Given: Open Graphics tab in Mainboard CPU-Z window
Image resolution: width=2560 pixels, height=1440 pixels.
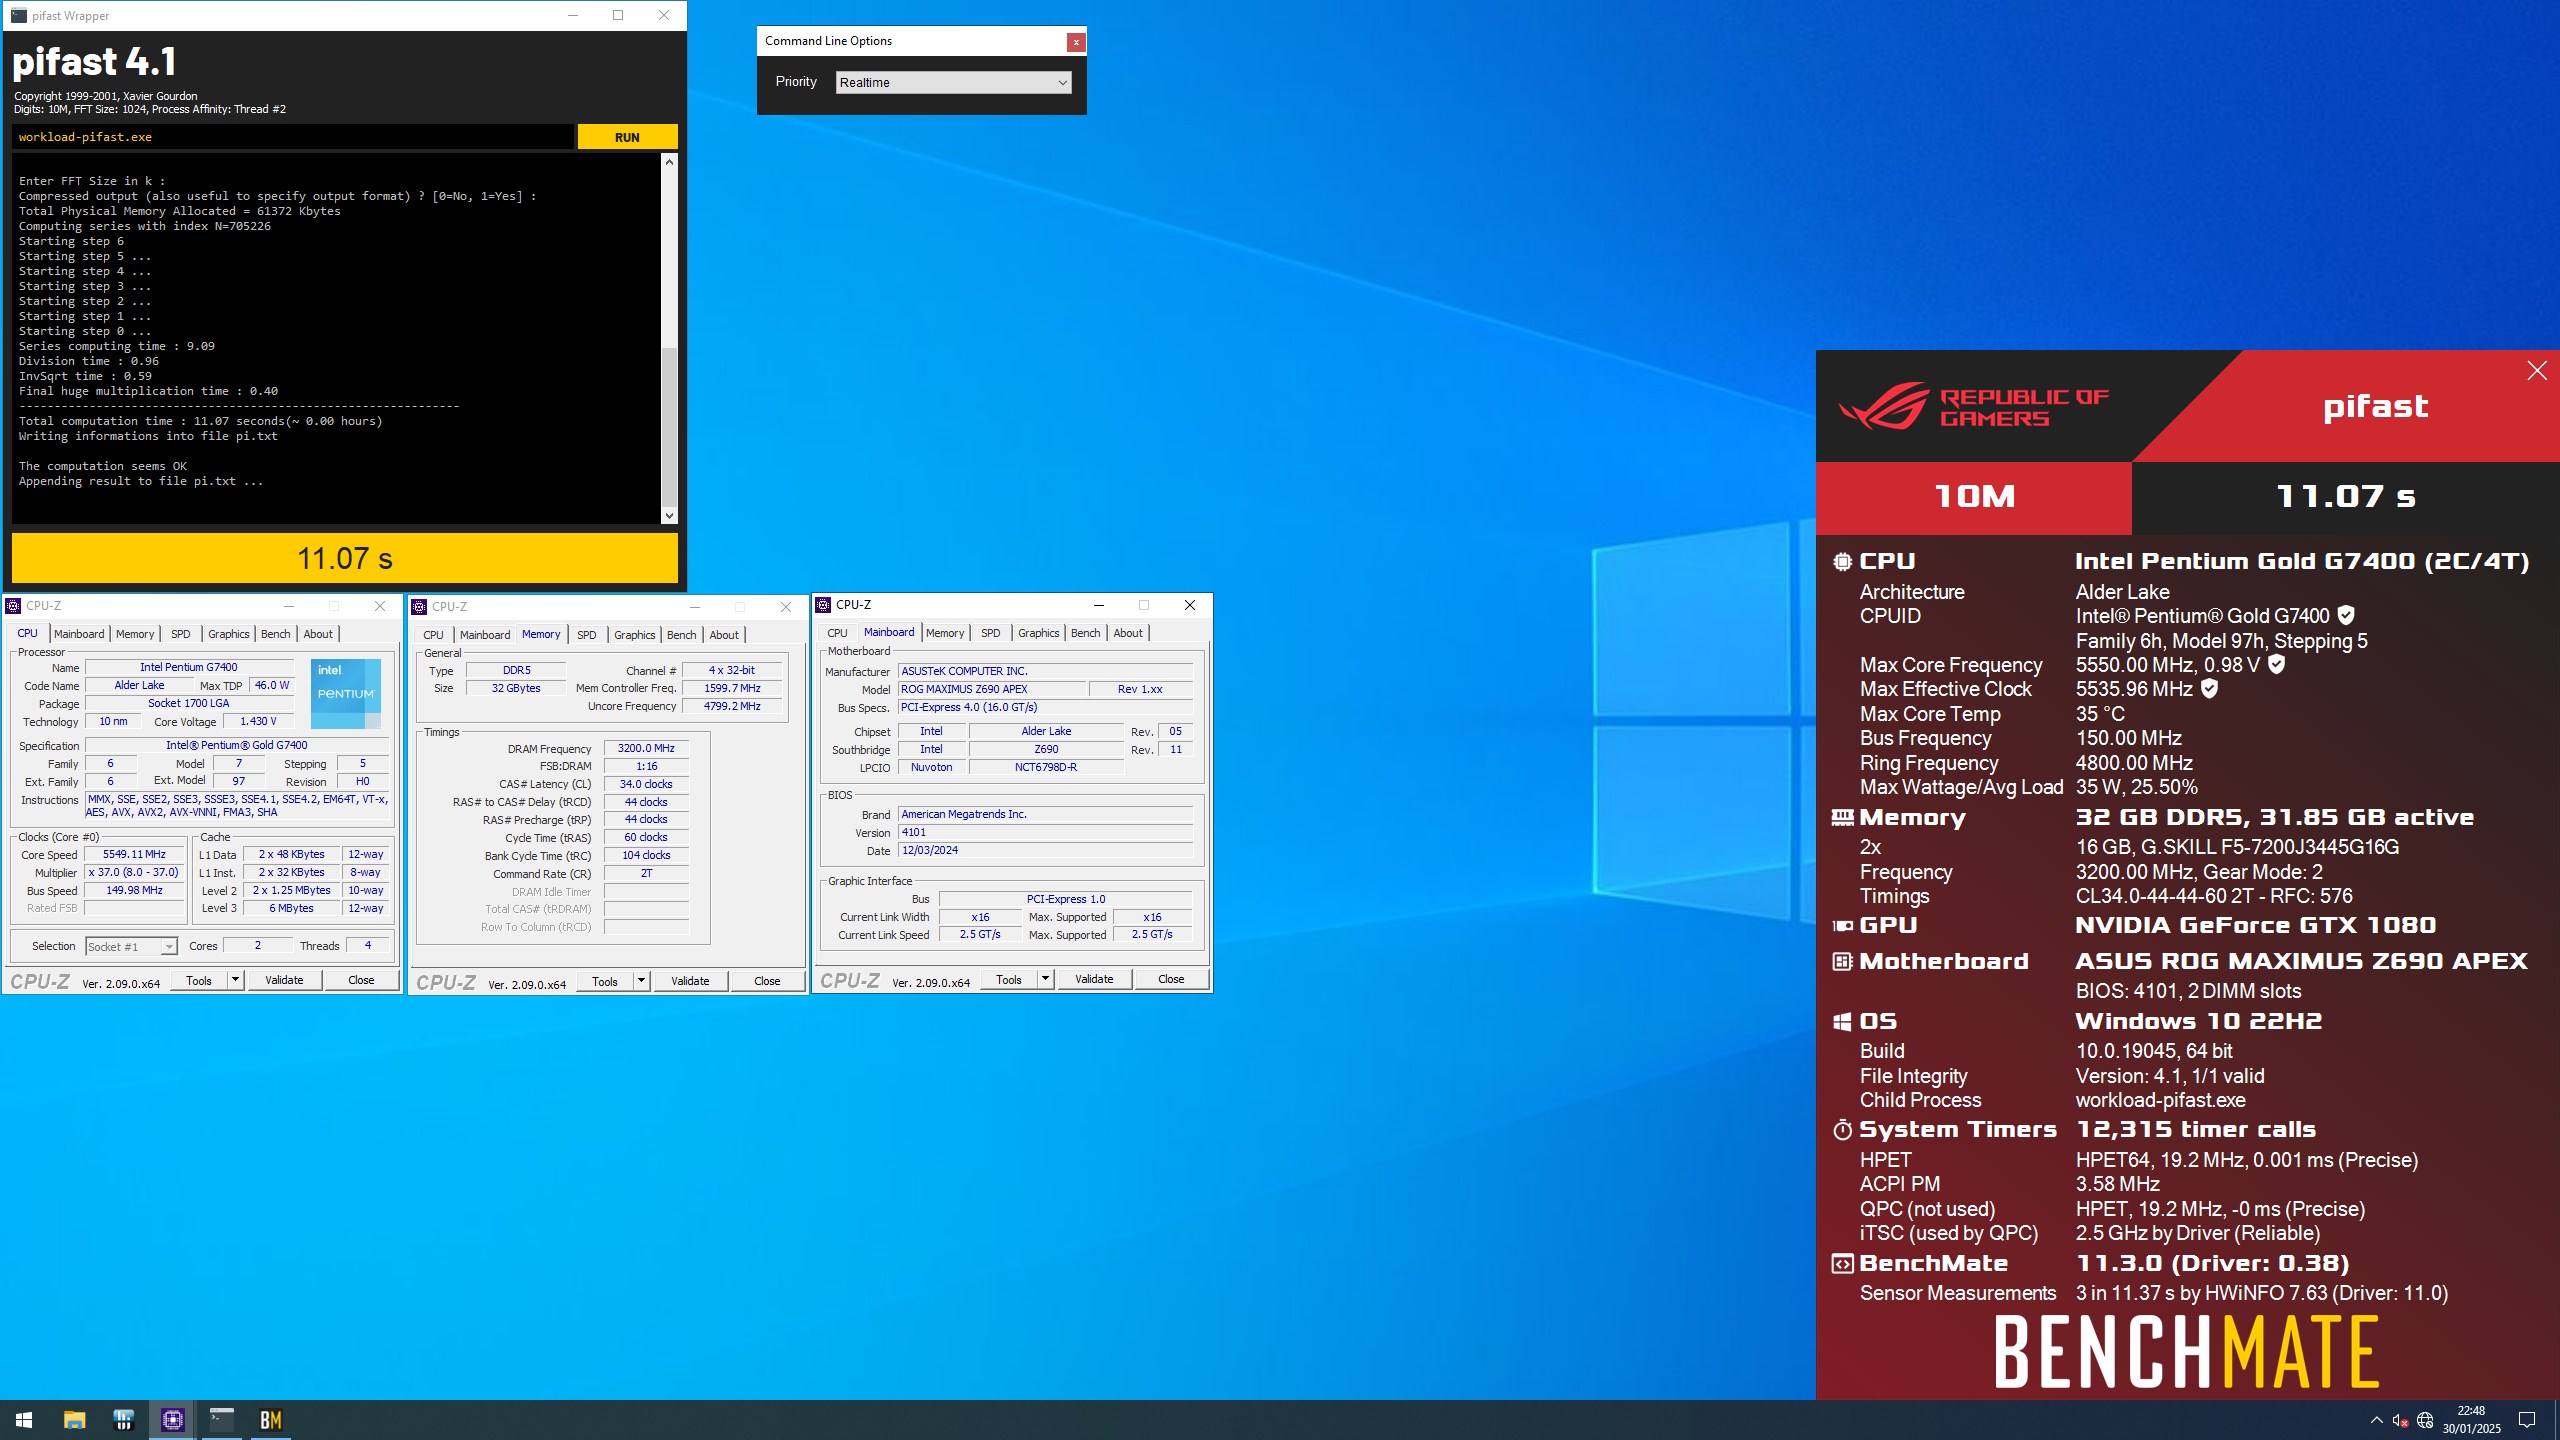Looking at the screenshot, I should (x=1038, y=633).
